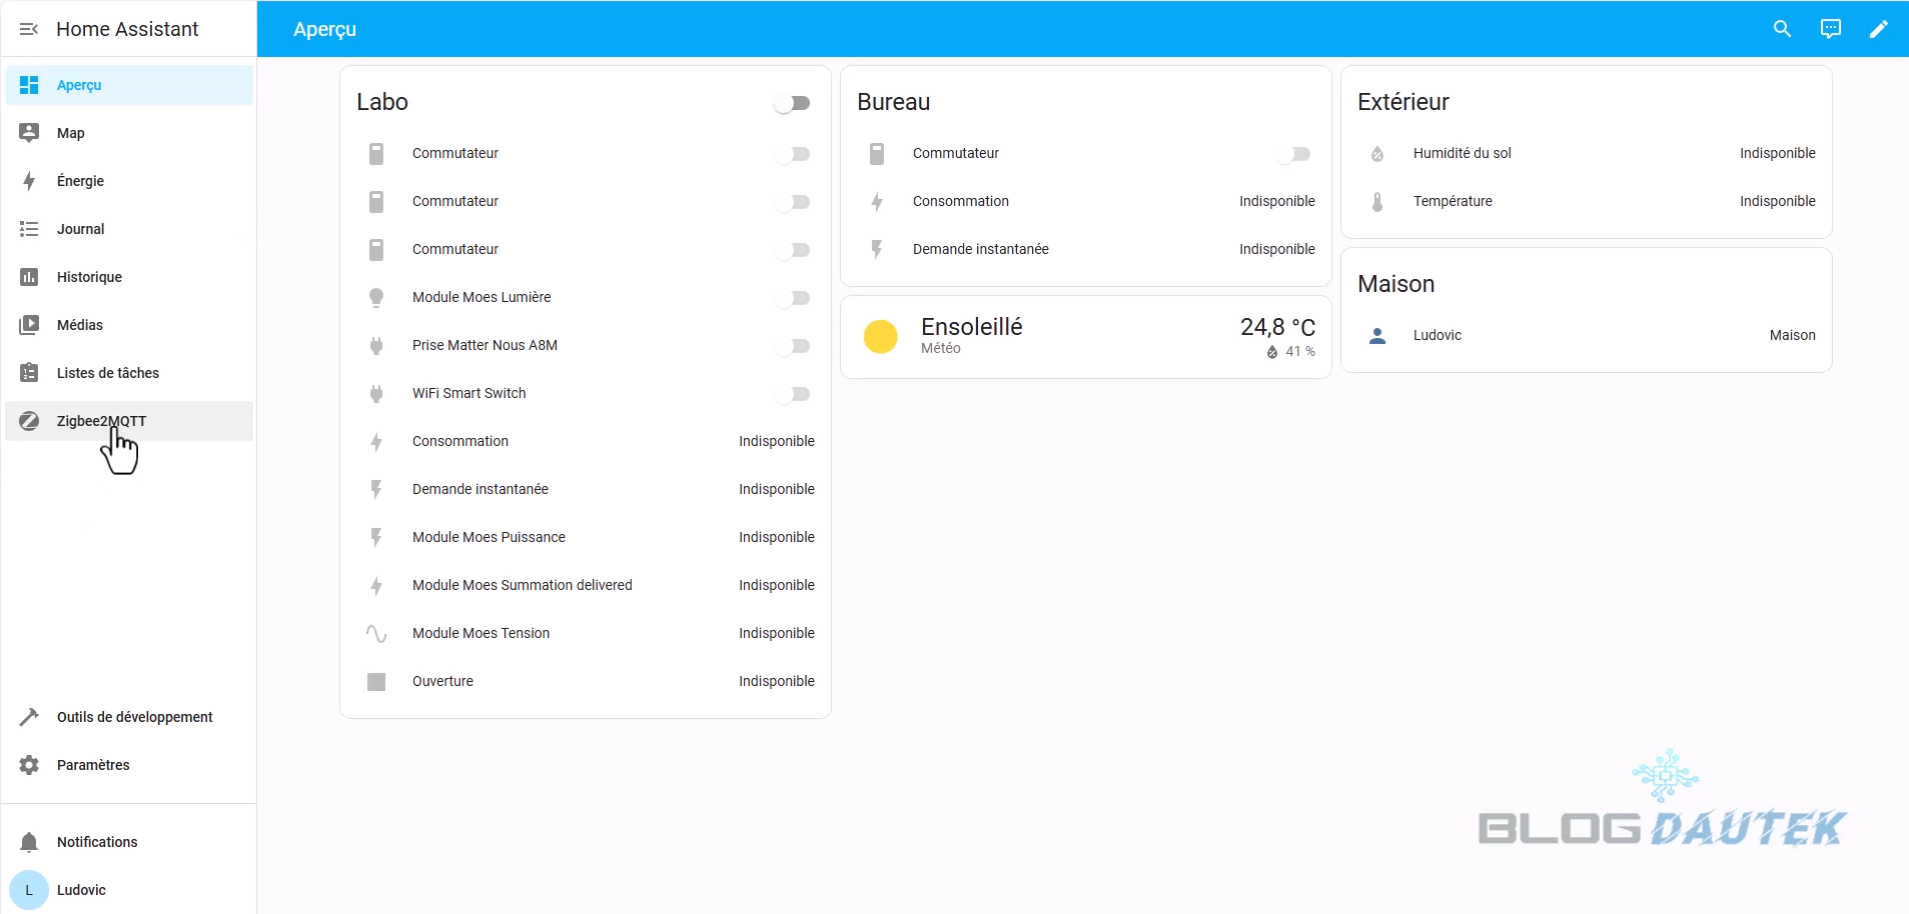The image size is (1909, 914).
Task: Click the sunny weather icon
Action: (x=880, y=337)
